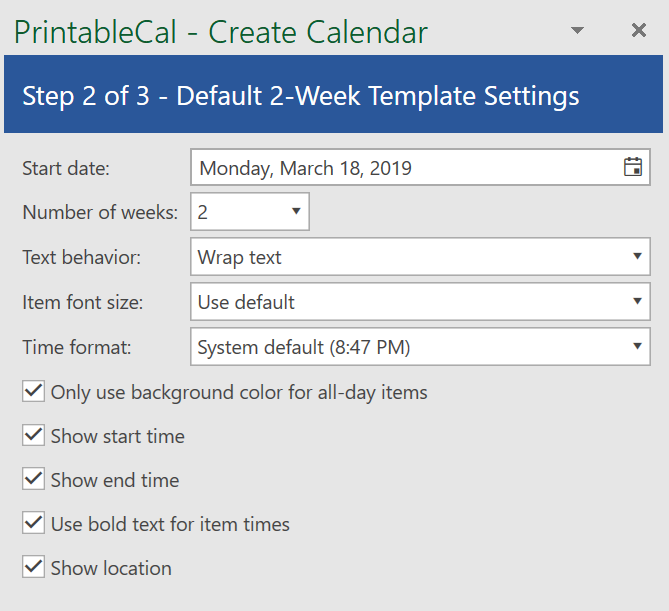The image size is (669, 611).
Task: Close the PrintableCal task pane
Action: click(639, 30)
